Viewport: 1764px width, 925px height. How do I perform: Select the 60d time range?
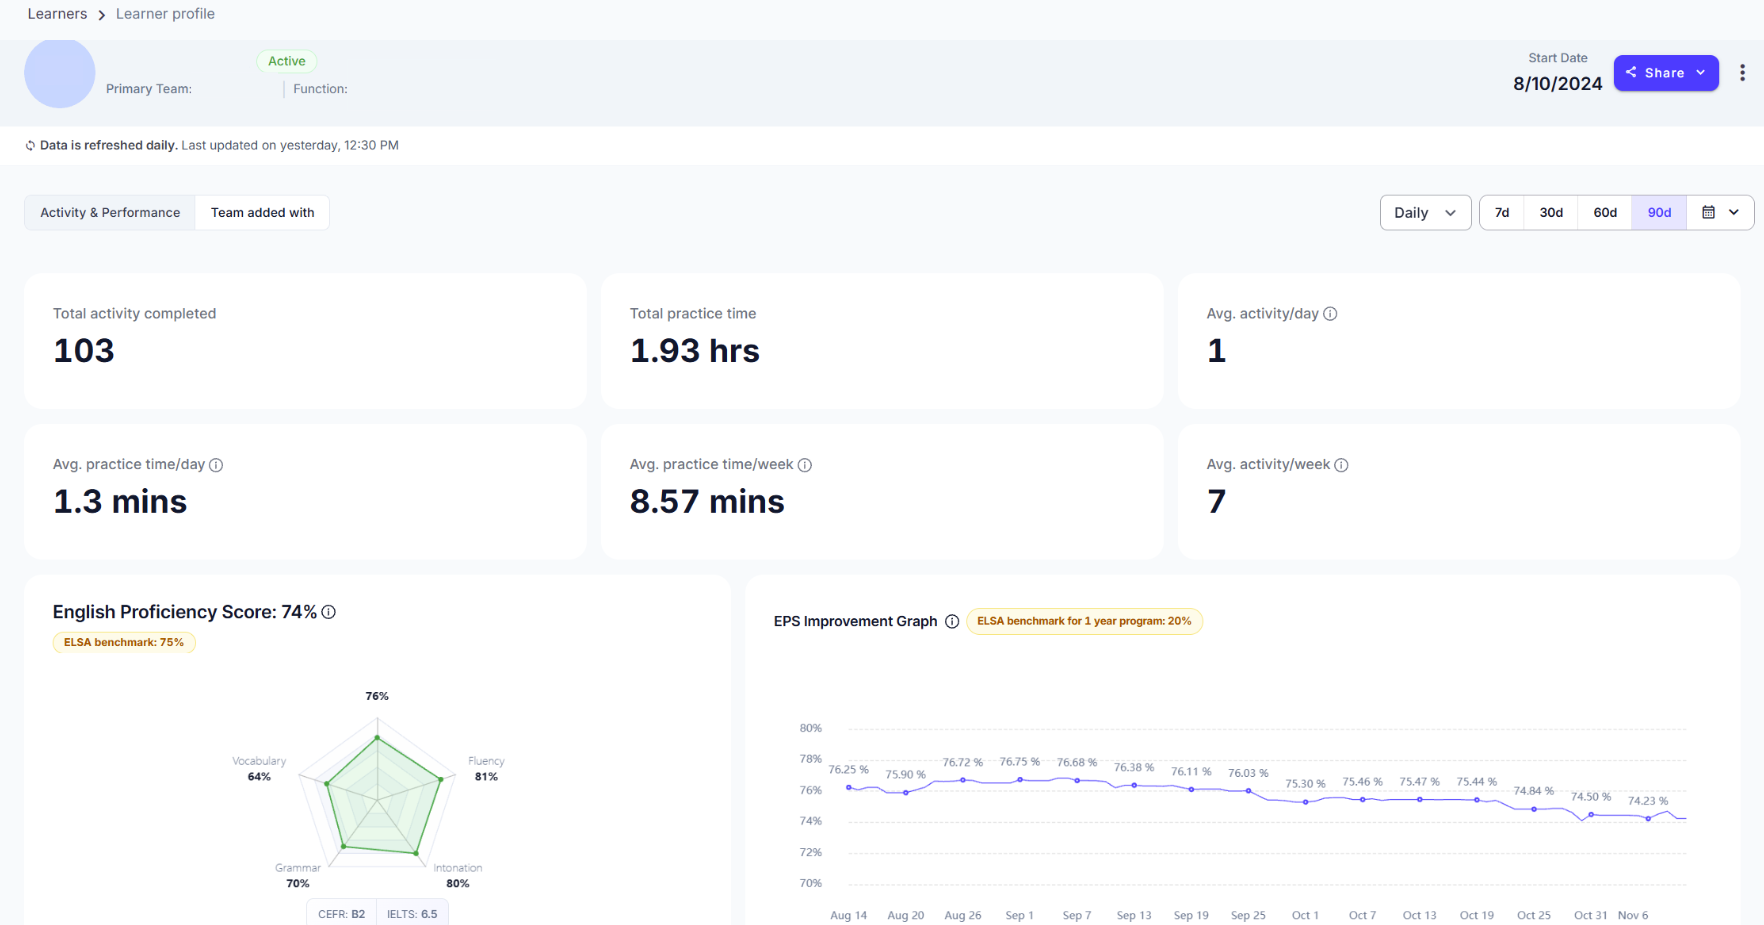click(x=1605, y=213)
